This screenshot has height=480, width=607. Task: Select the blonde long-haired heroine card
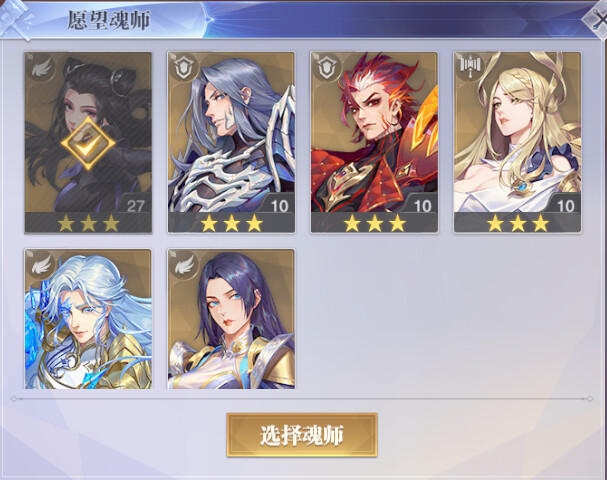click(x=518, y=142)
